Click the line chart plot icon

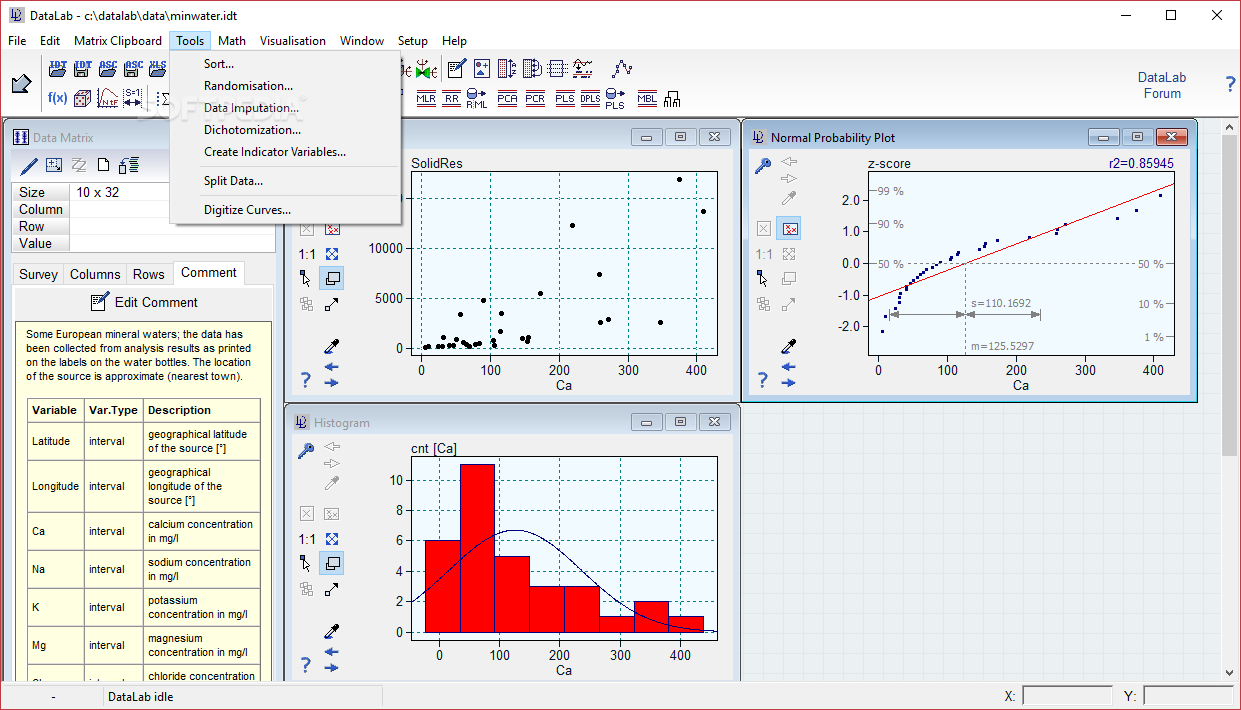(x=623, y=69)
